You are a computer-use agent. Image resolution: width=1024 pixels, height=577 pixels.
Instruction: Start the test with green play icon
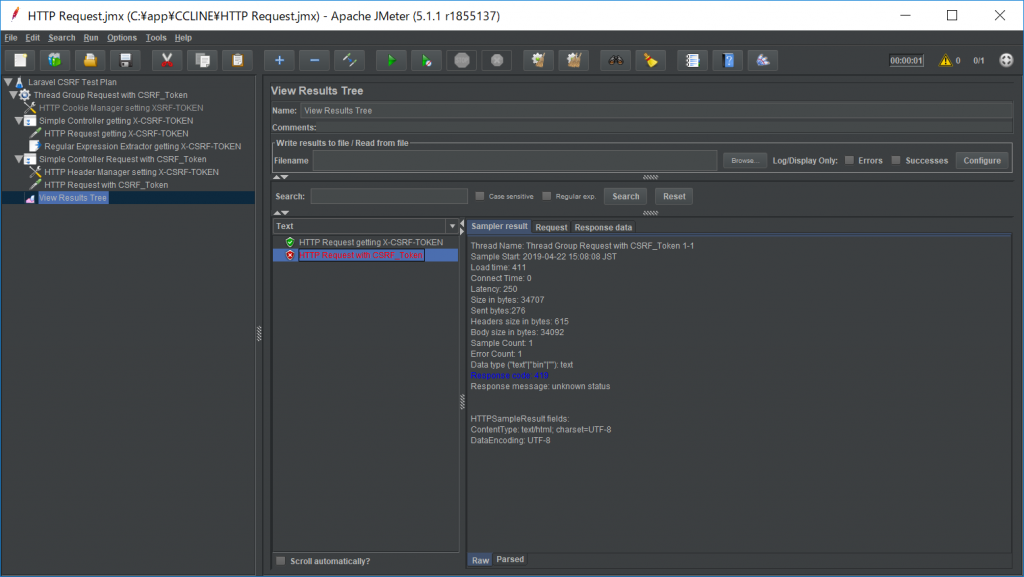(391, 61)
